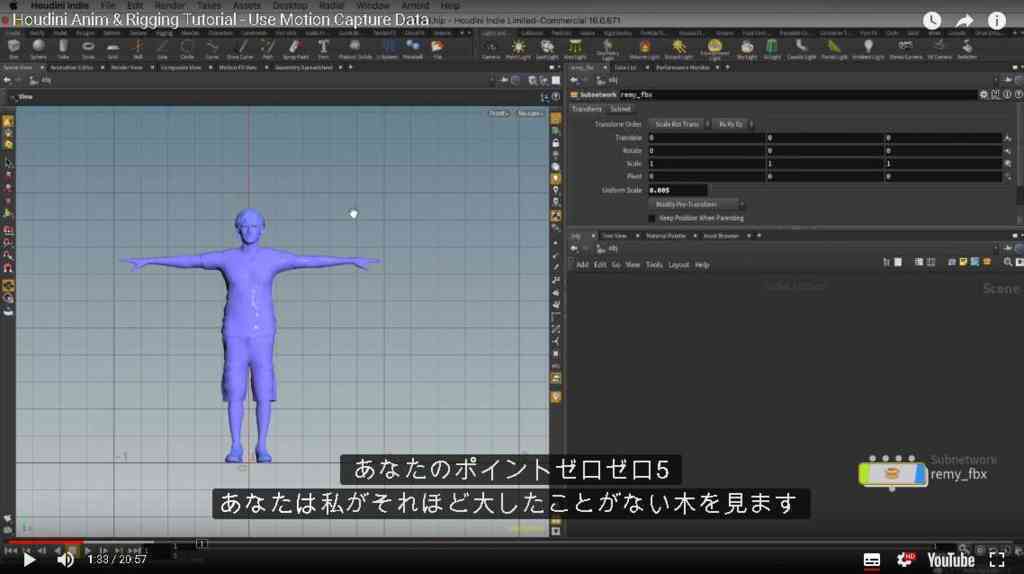Select the File shelf tool
The image size is (1024, 574).
[438, 48]
